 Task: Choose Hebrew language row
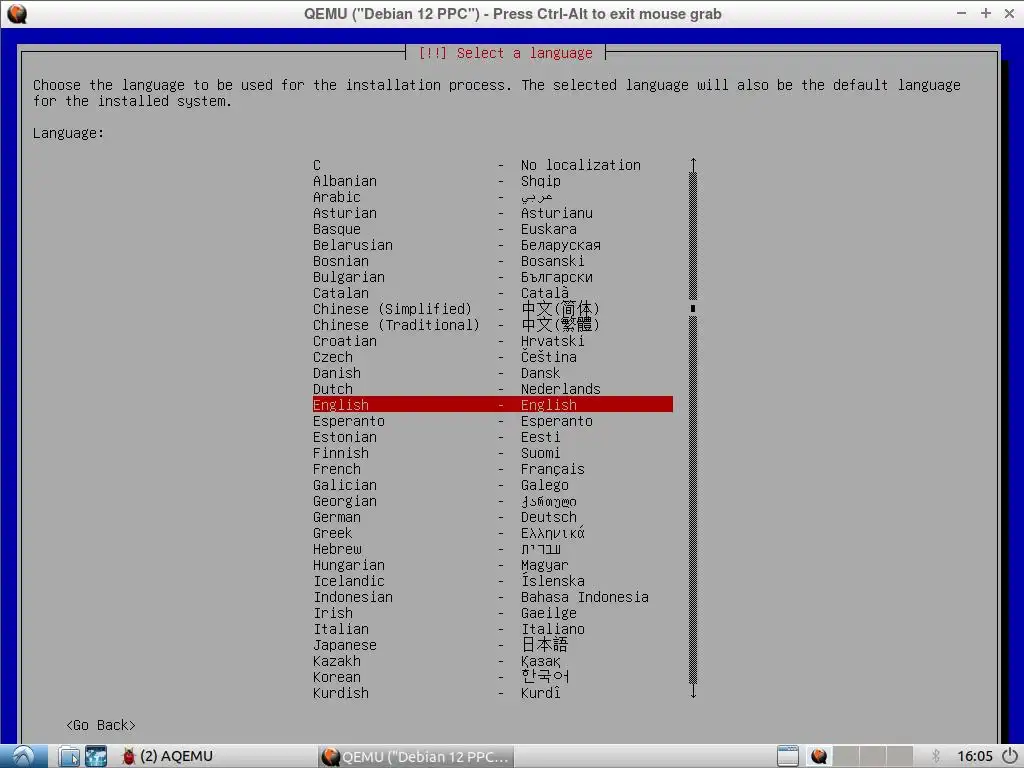(x=492, y=549)
